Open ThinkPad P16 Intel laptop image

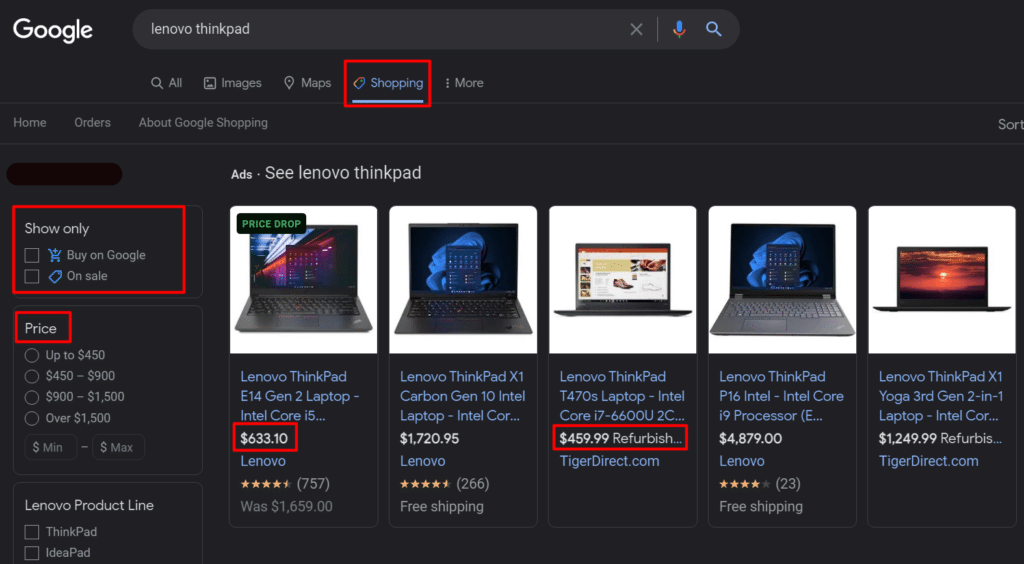point(782,280)
